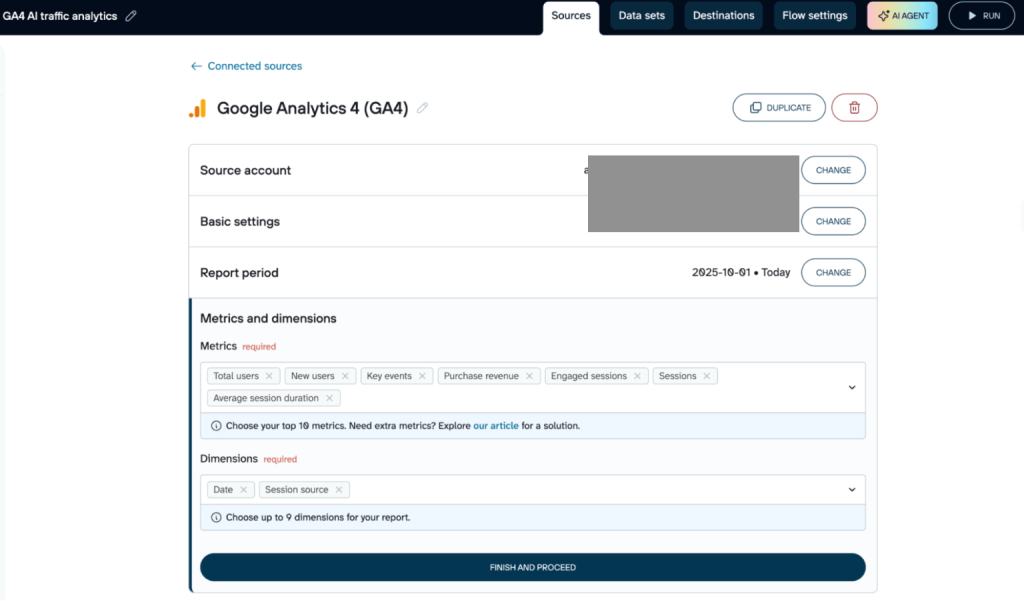Remove the Average session duration metric chip

[x=330, y=397]
